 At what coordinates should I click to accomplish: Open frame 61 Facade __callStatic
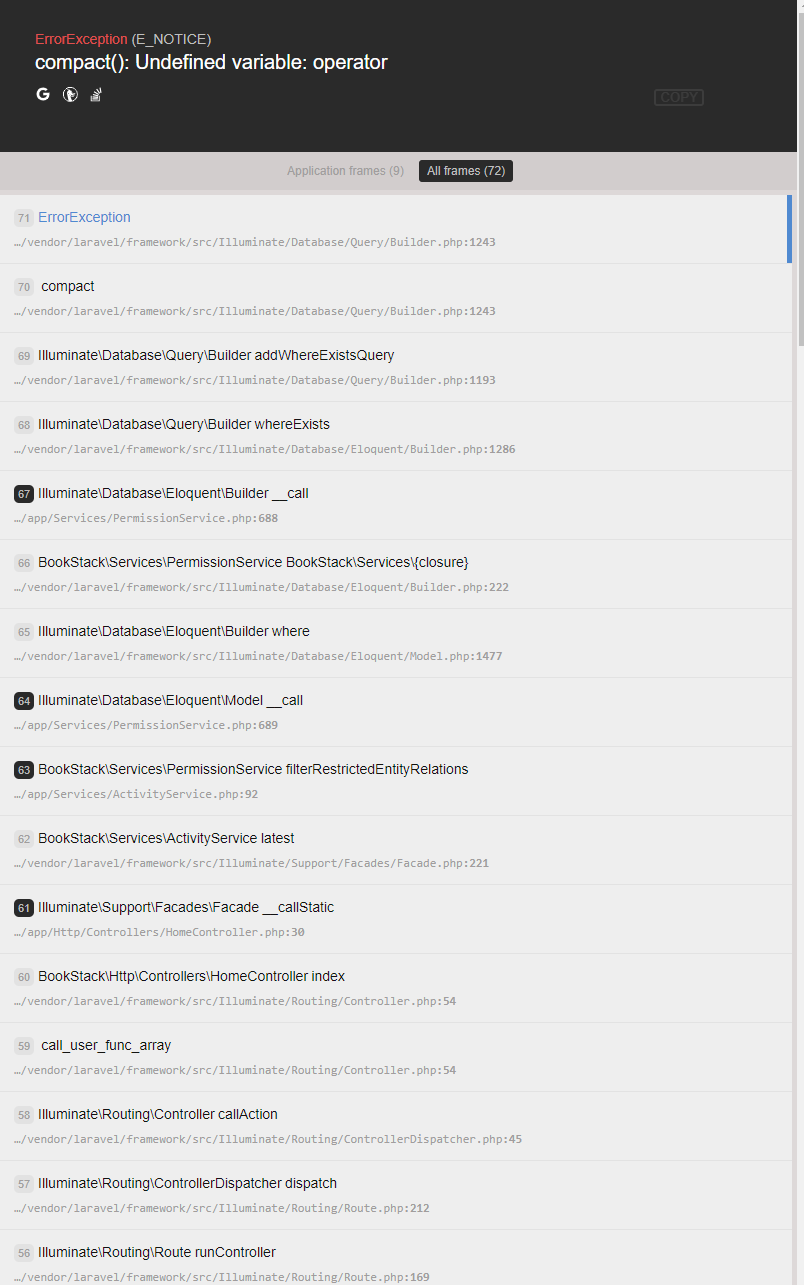(396, 919)
